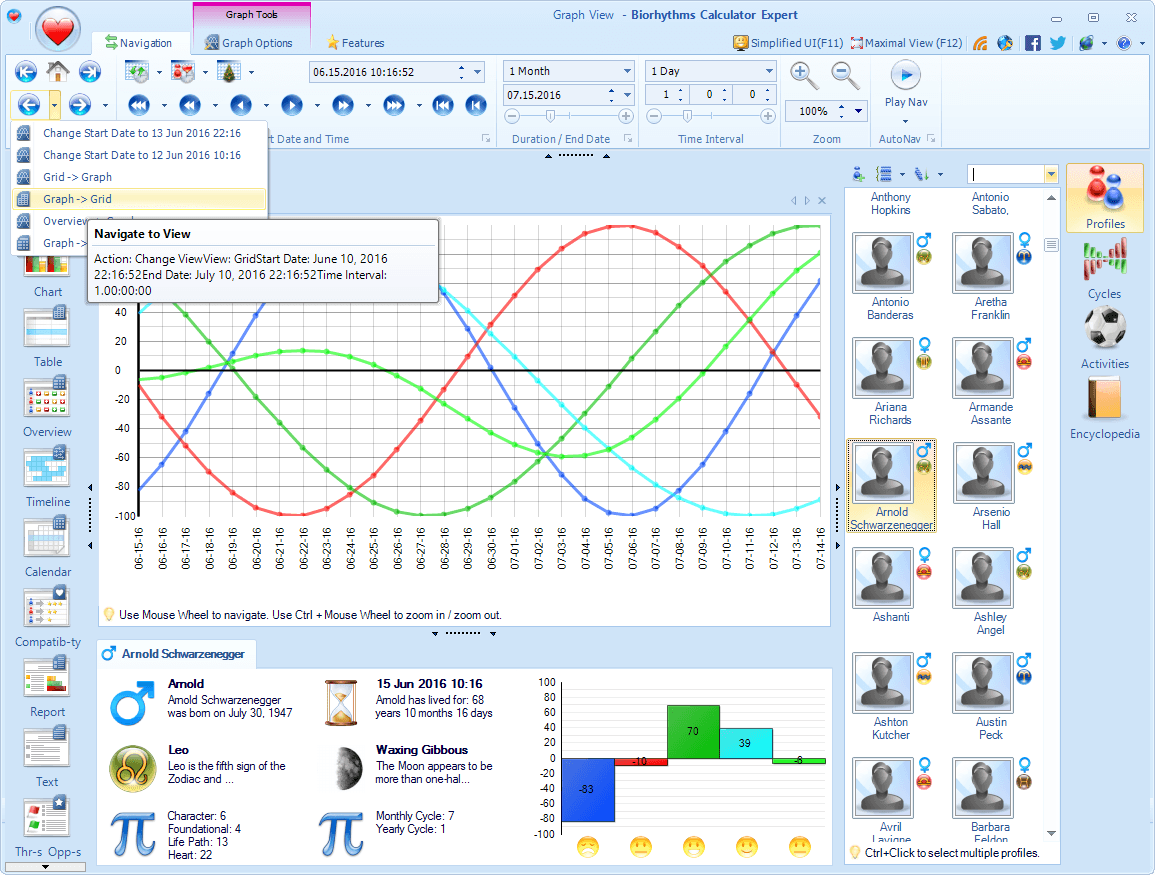This screenshot has height=875, width=1155.
Task: Select 'Change Start Date to 12 Jun 2016 10:16'
Action: click(x=139, y=155)
